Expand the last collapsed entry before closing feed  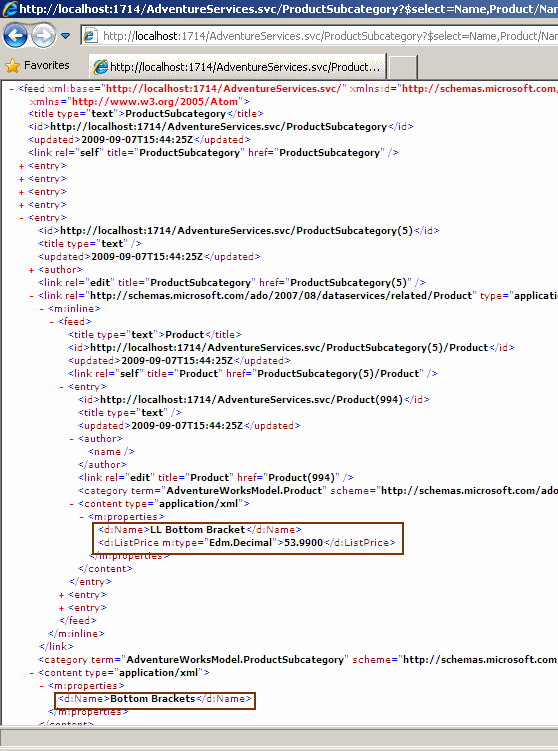click(61, 608)
